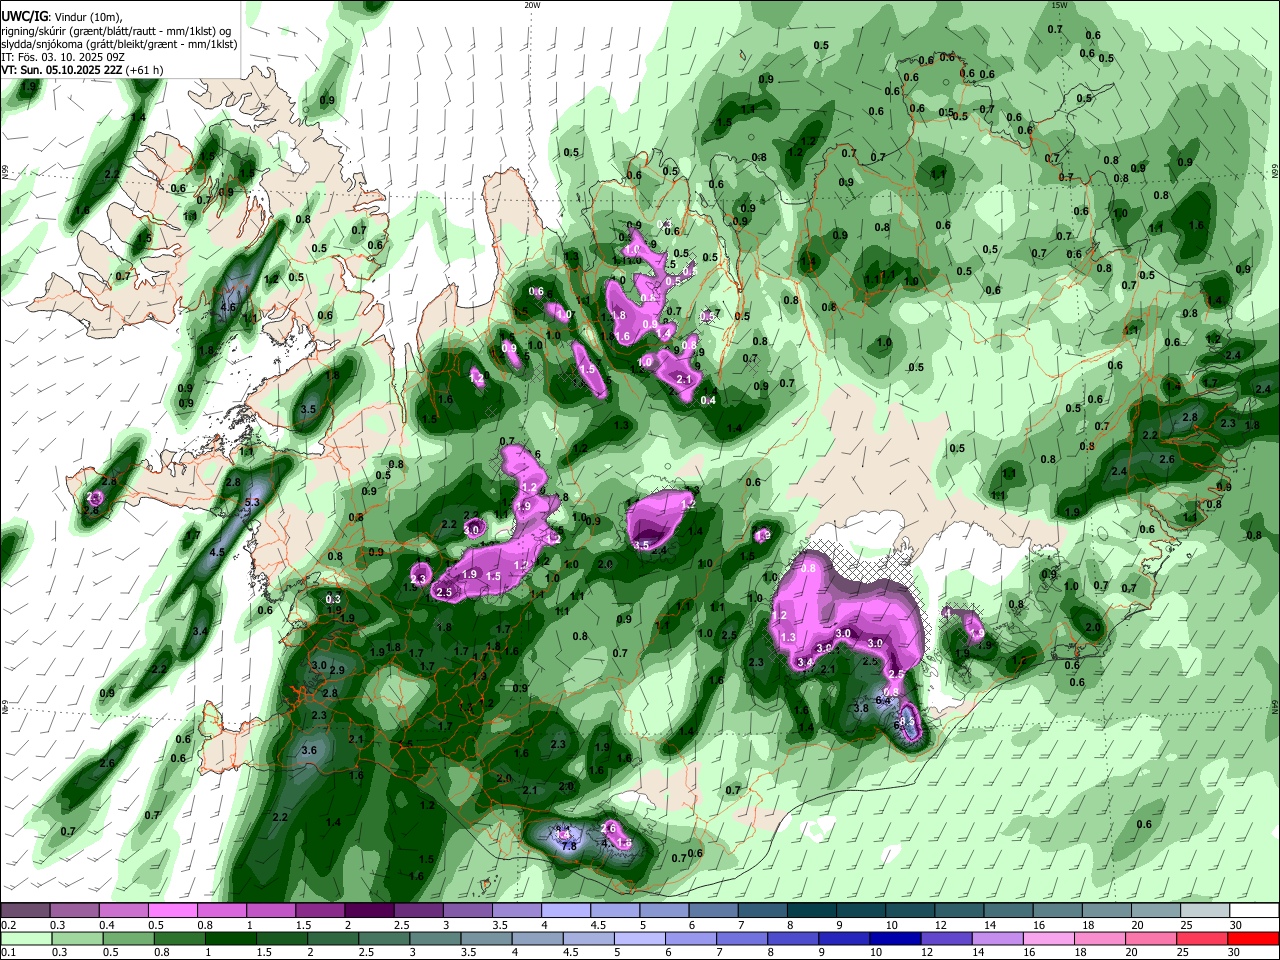Click the "5.3" precipitation value on the map
Viewport: 1280px width, 960px height.
point(252,502)
